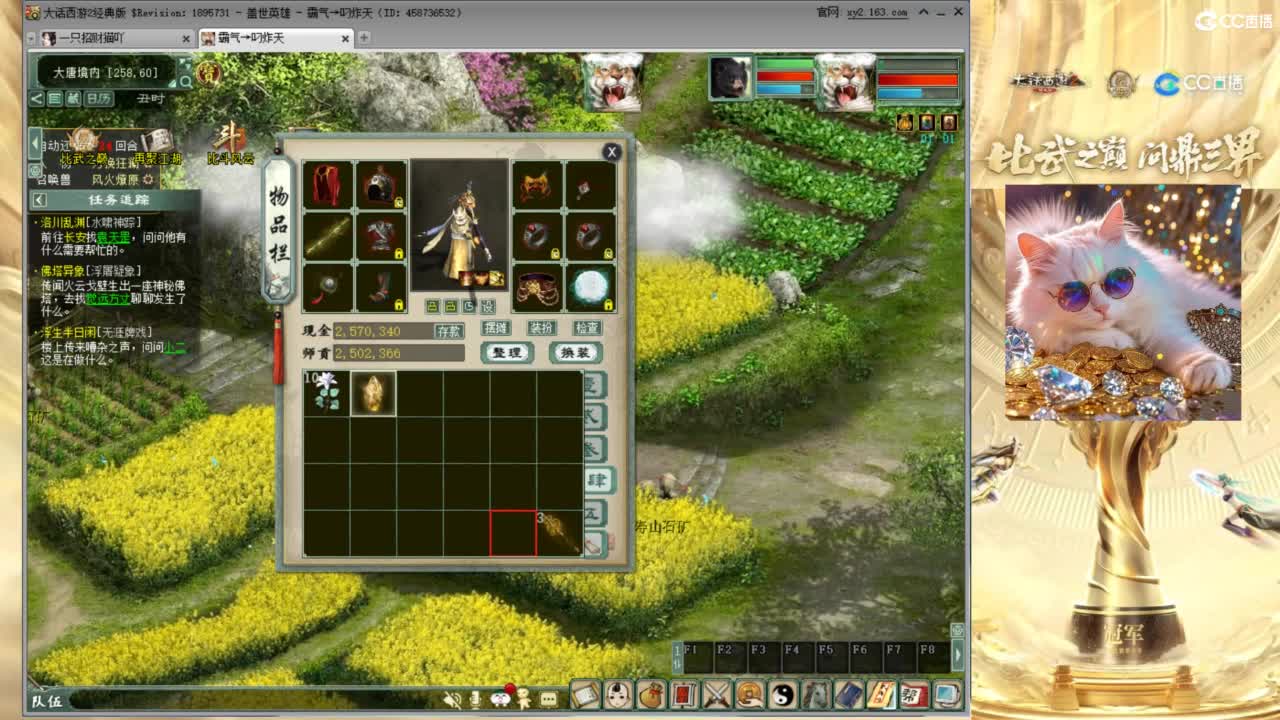Expand the hotkey bar right arrow
This screenshot has width=1280, height=720.
pyautogui.click(x=958, y=654)
